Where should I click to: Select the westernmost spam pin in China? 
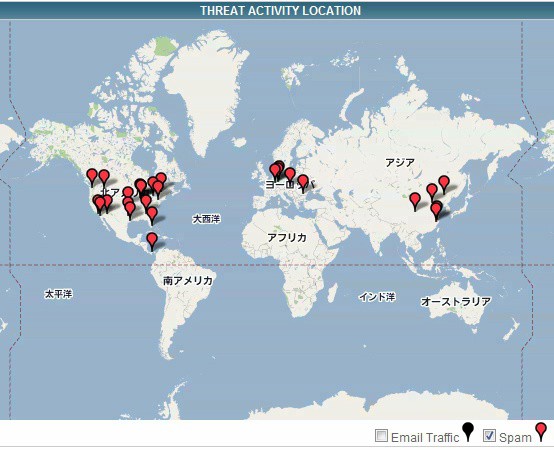pyautogui.click(x=415, y=202)
